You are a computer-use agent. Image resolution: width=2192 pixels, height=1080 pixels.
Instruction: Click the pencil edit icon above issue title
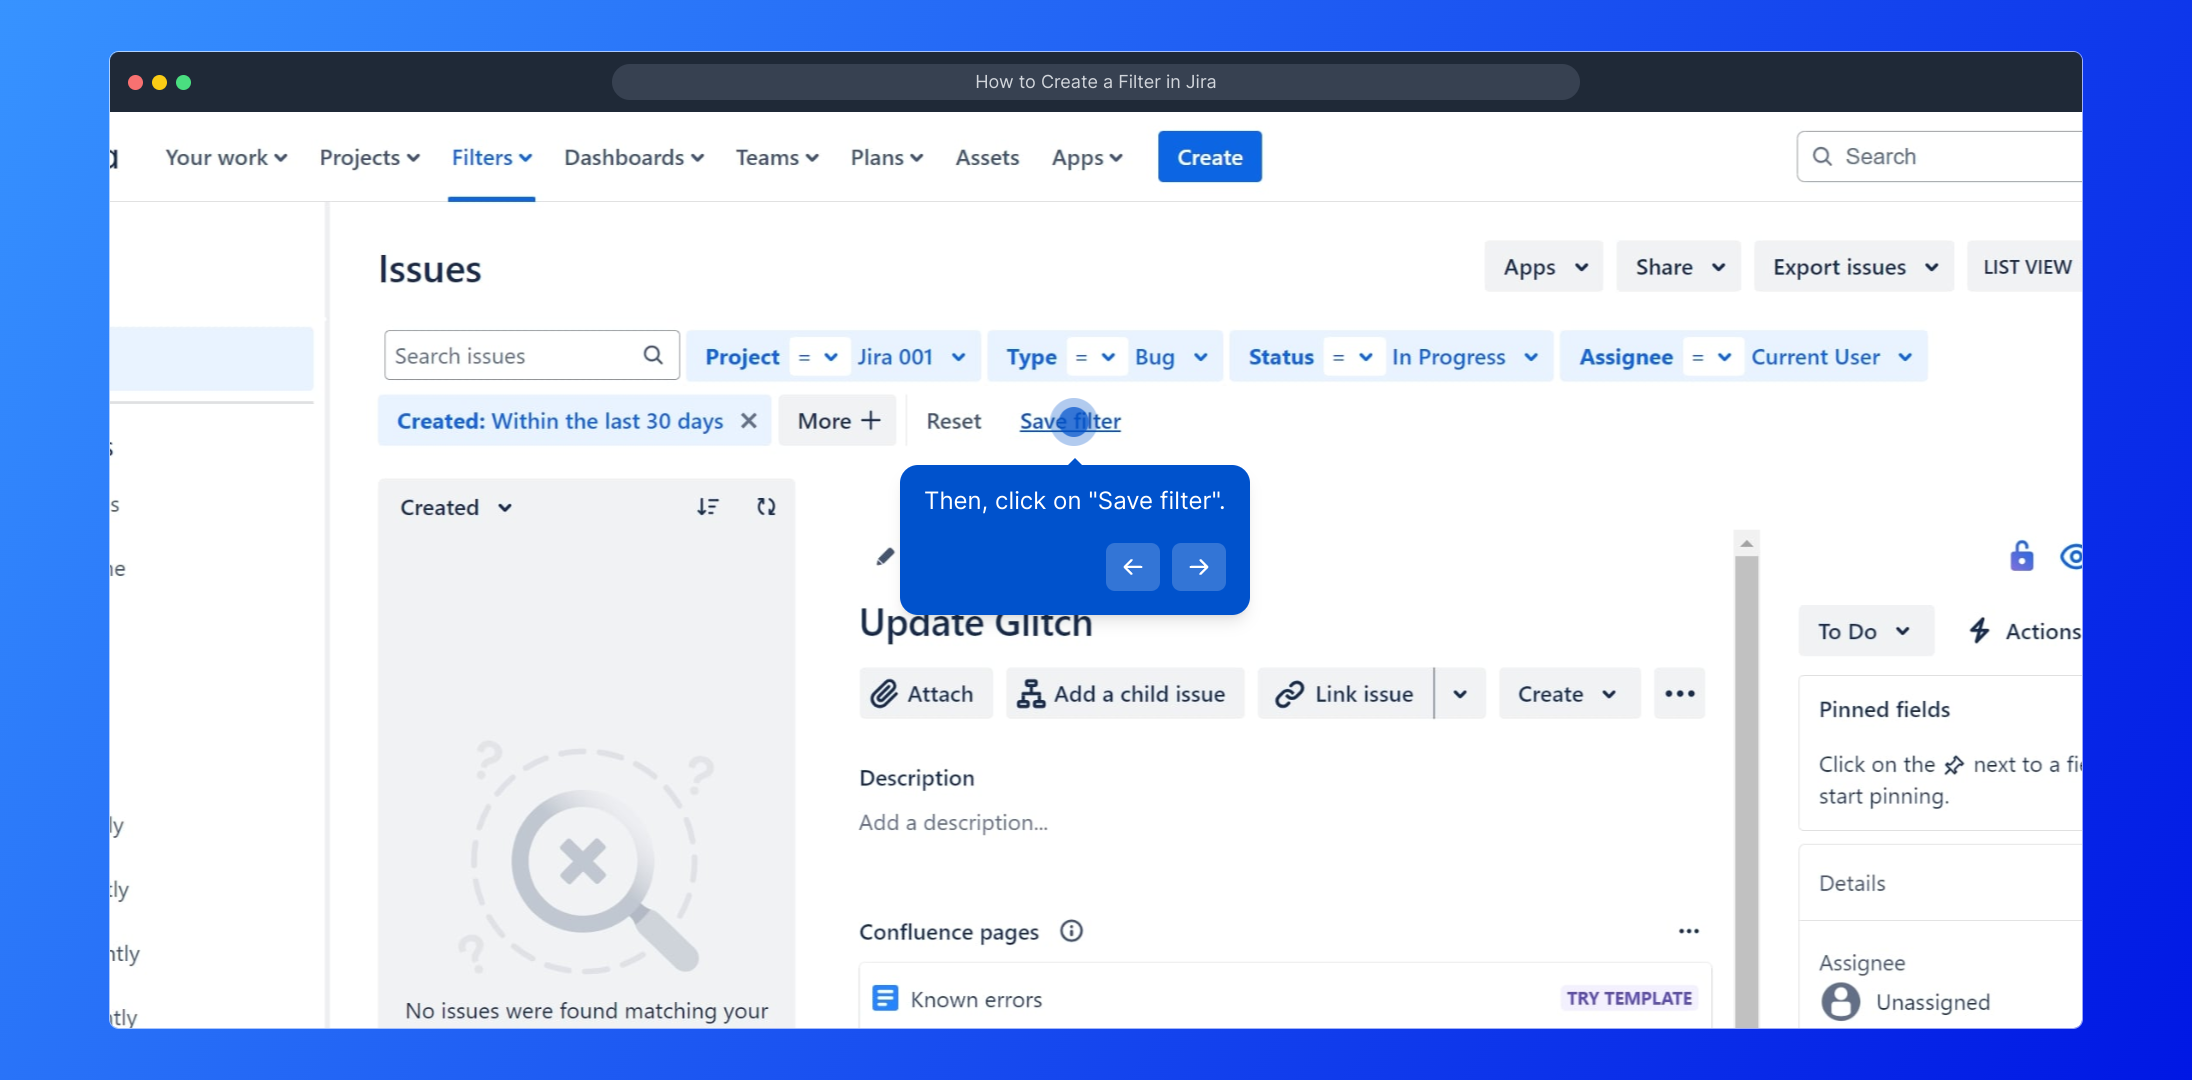(x=885, y=556)
